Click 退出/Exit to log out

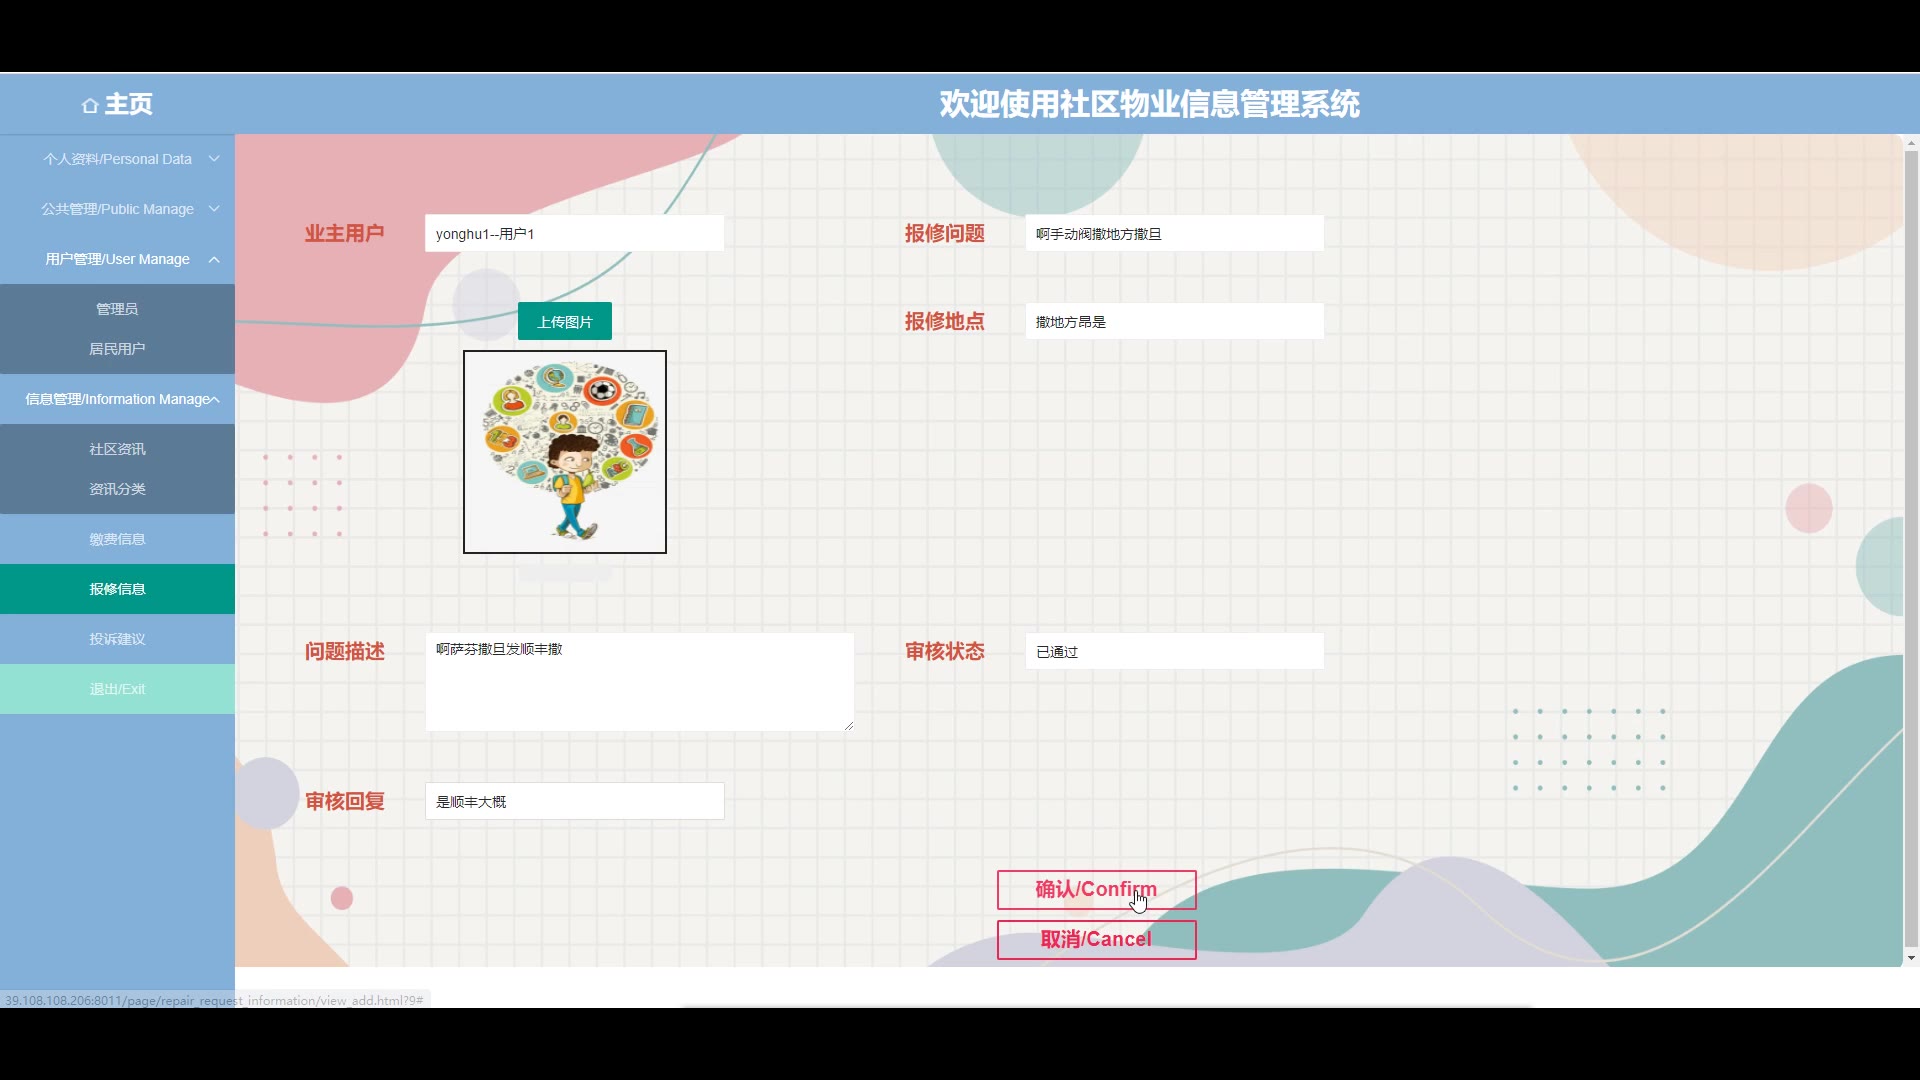tap(117, 689)
